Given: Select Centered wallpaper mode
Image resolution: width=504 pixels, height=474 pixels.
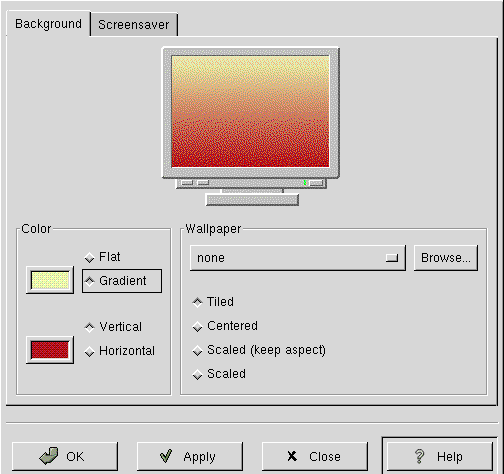Looking at the screenshot, I should [225, 326].
